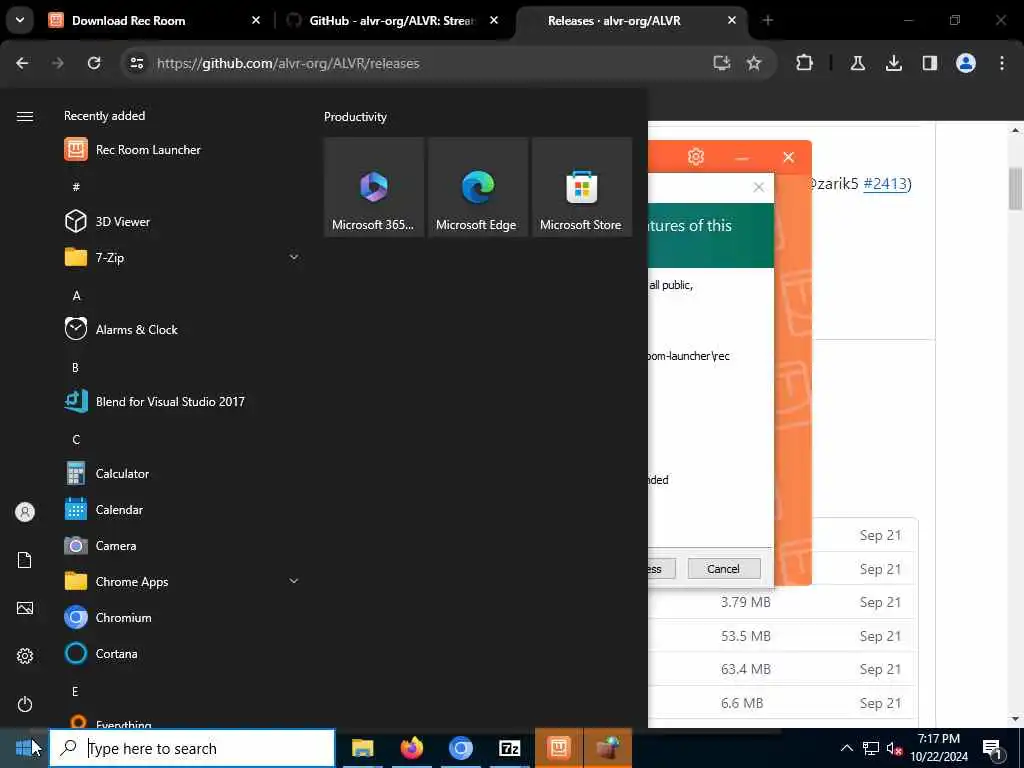Focus the Type here to search box
Image resolution: width=1024 pixels, height=768 pixels.
(x=192, y=748)
